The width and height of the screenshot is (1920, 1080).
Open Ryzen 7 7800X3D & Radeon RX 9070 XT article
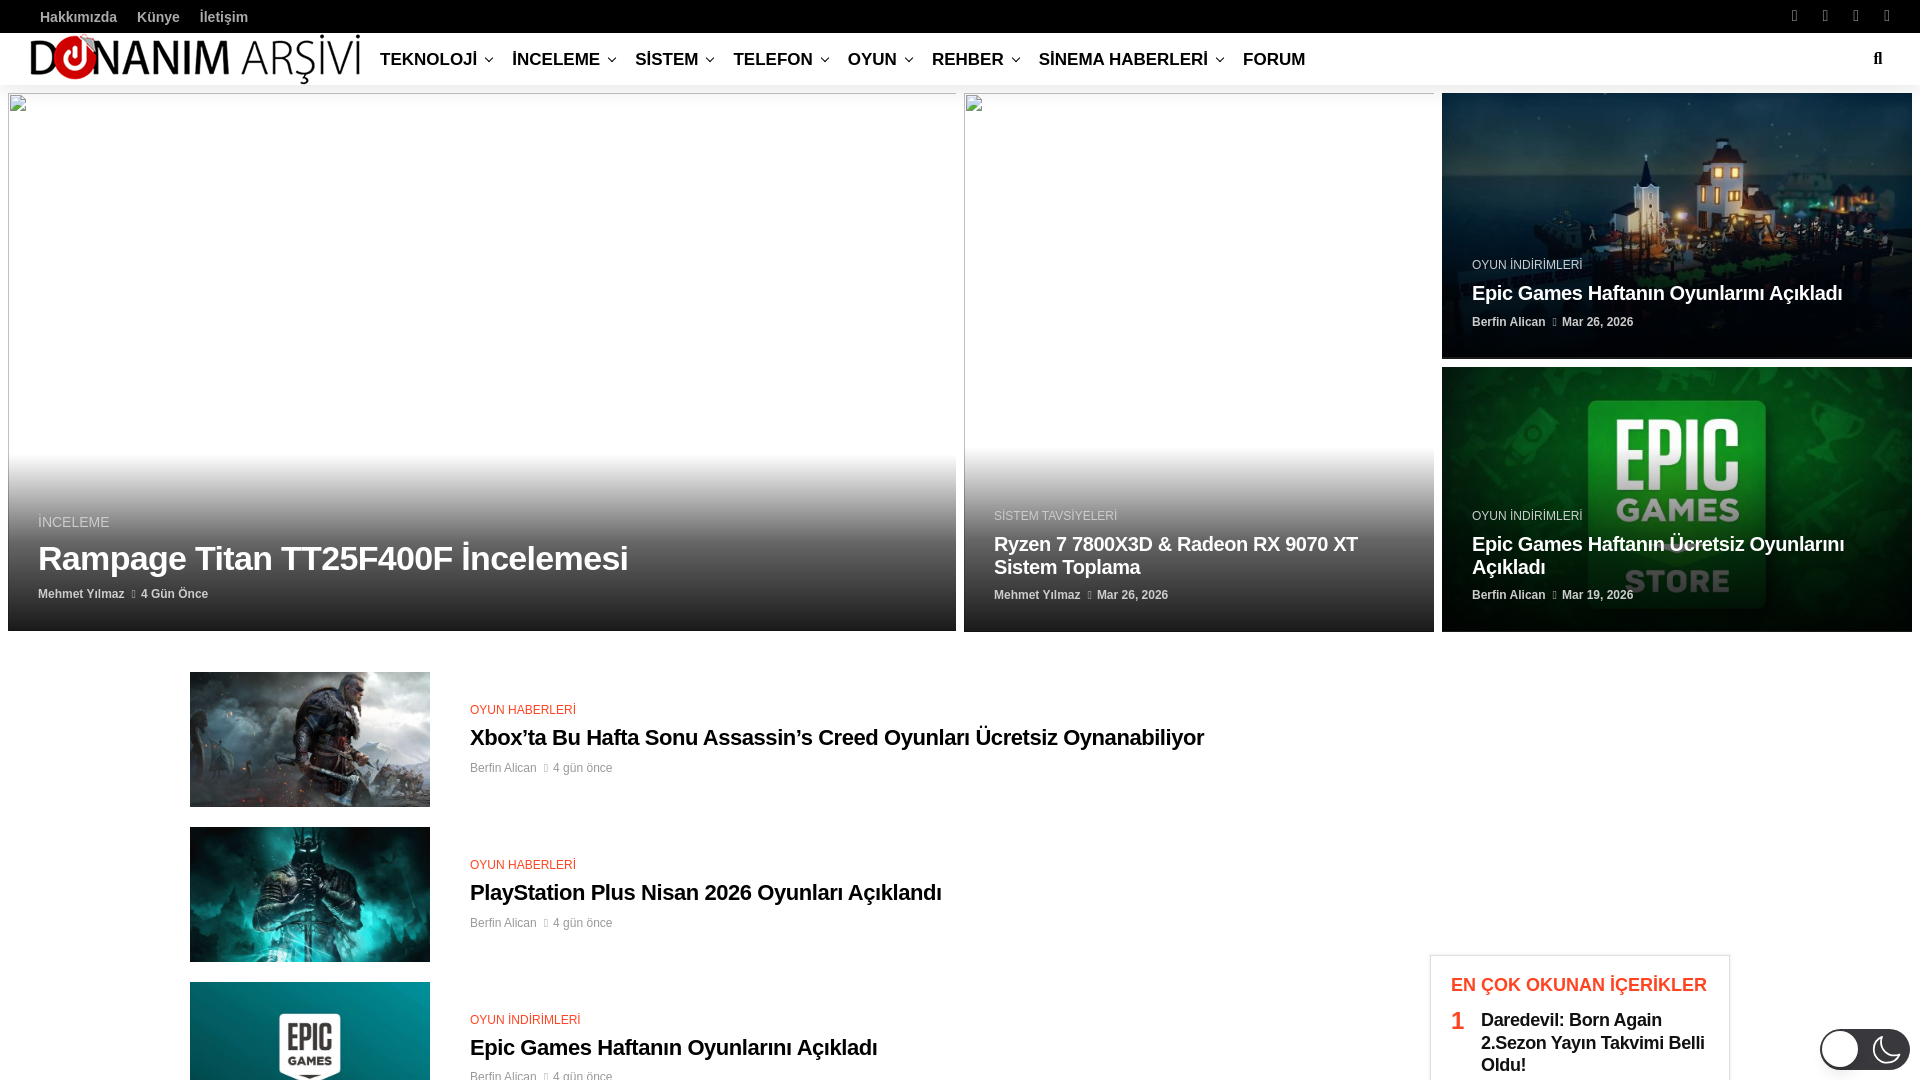(x=1176, y=555)
